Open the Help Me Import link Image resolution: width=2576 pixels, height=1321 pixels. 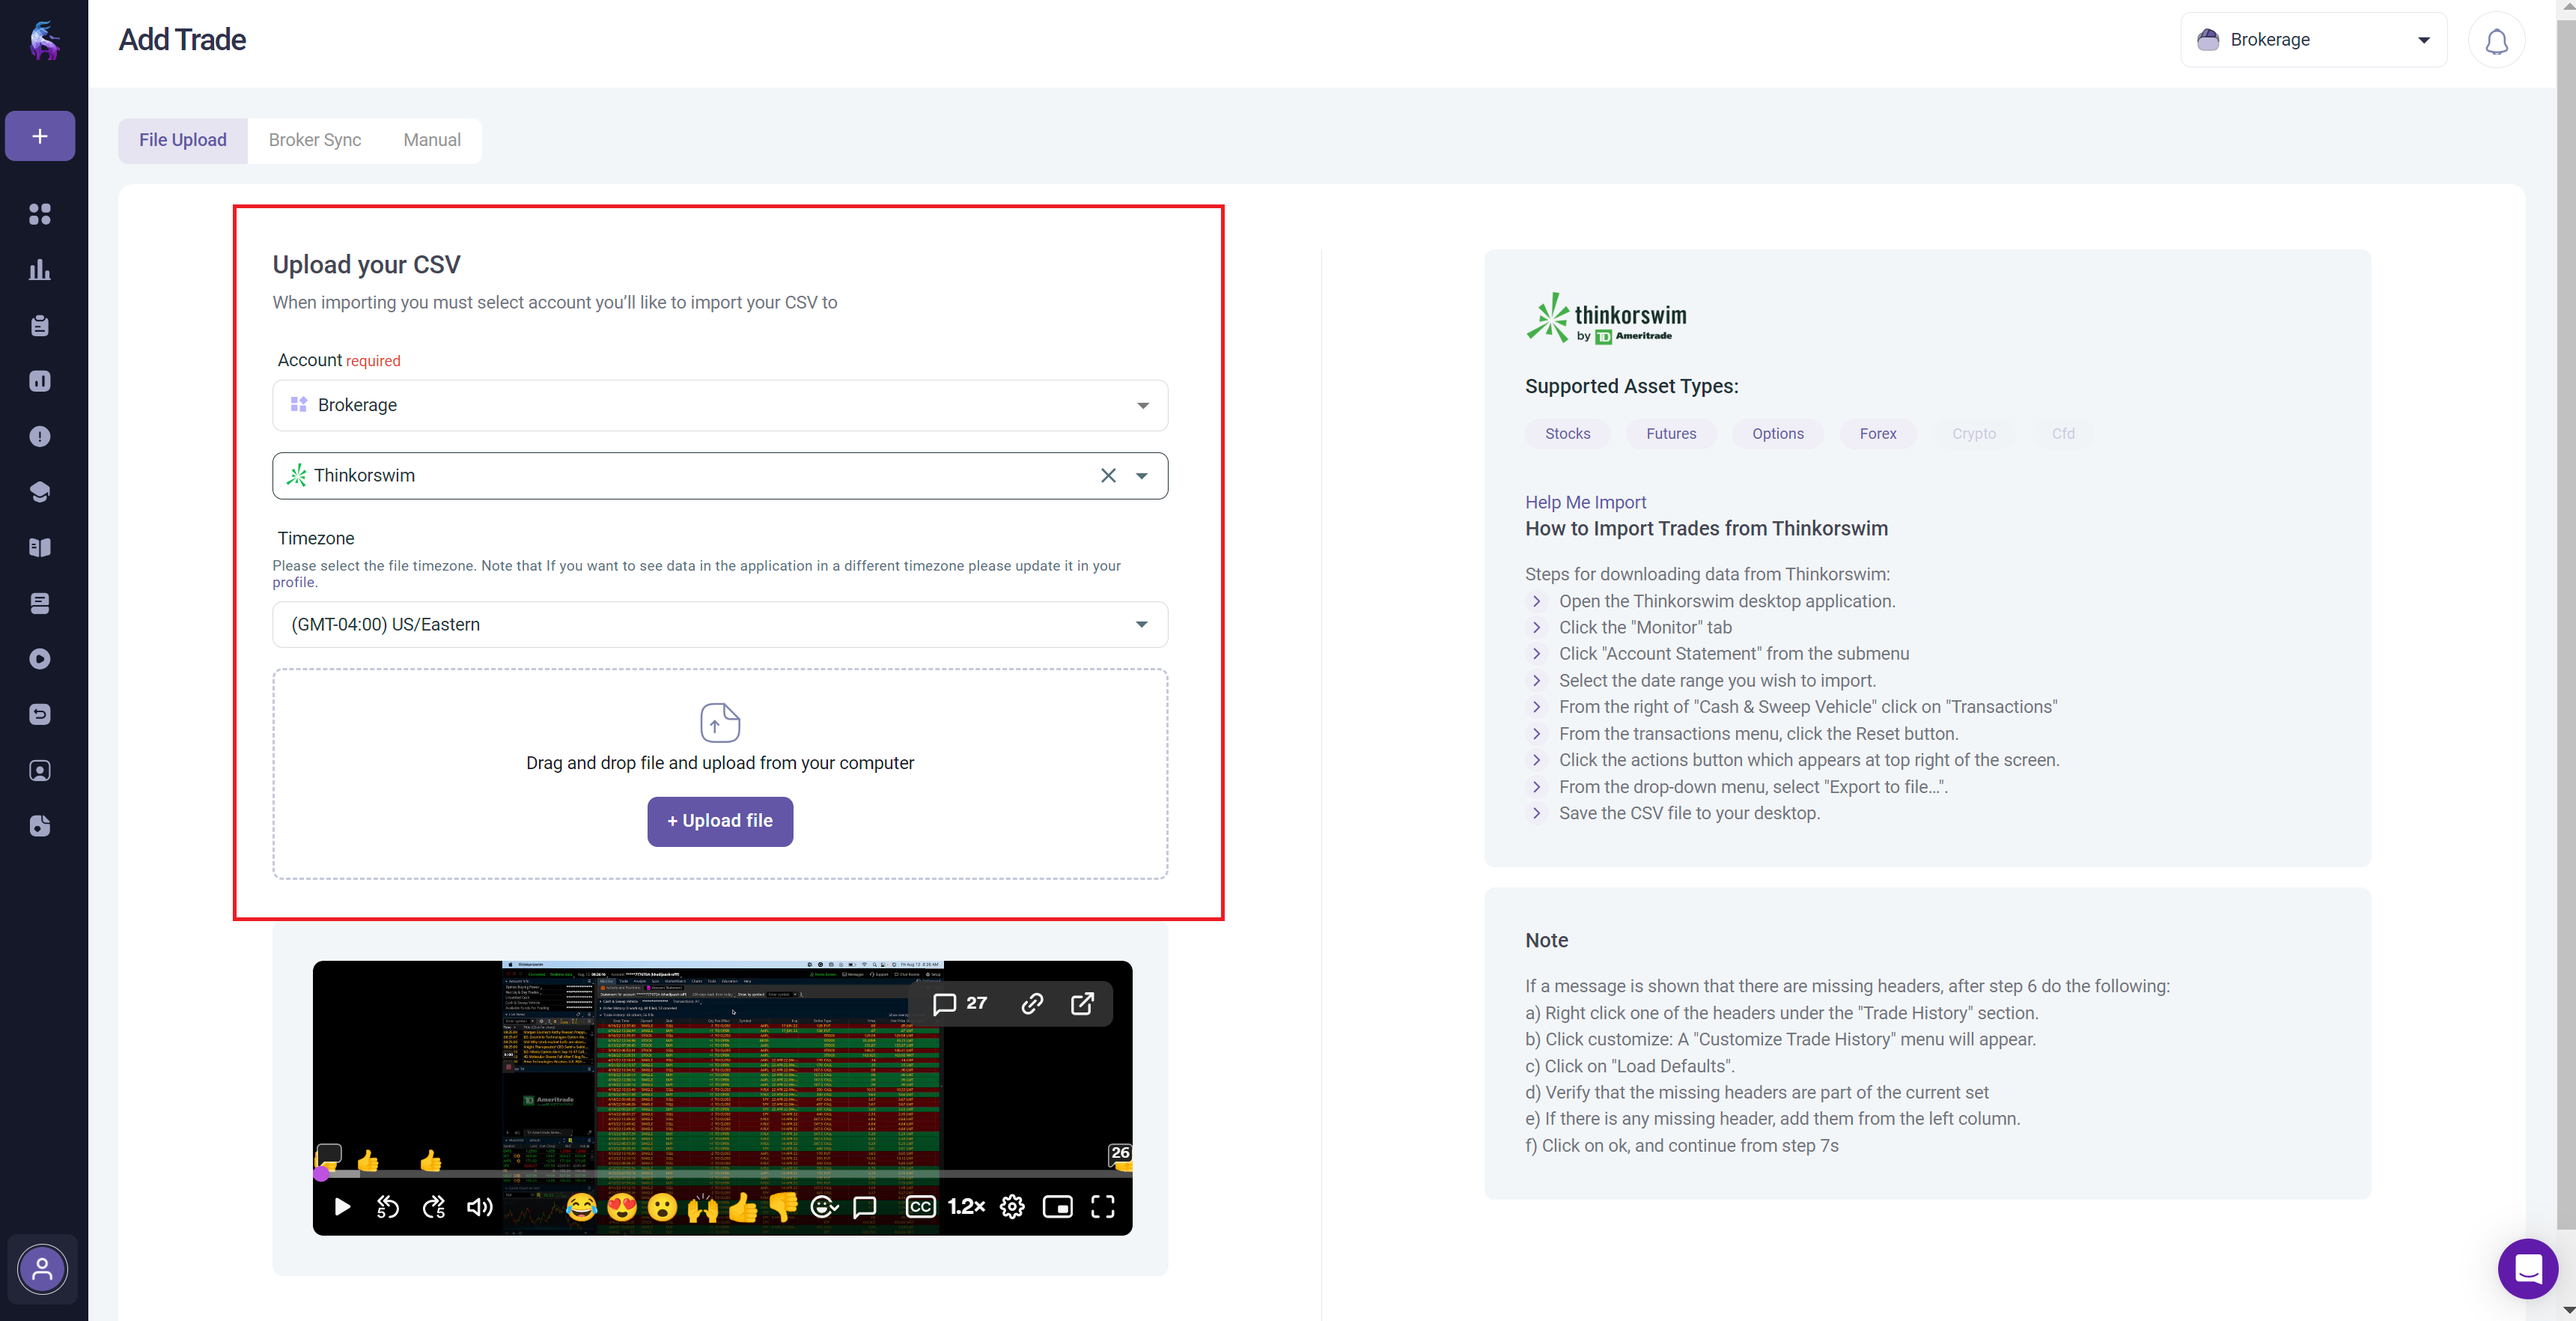[1585, 502]
